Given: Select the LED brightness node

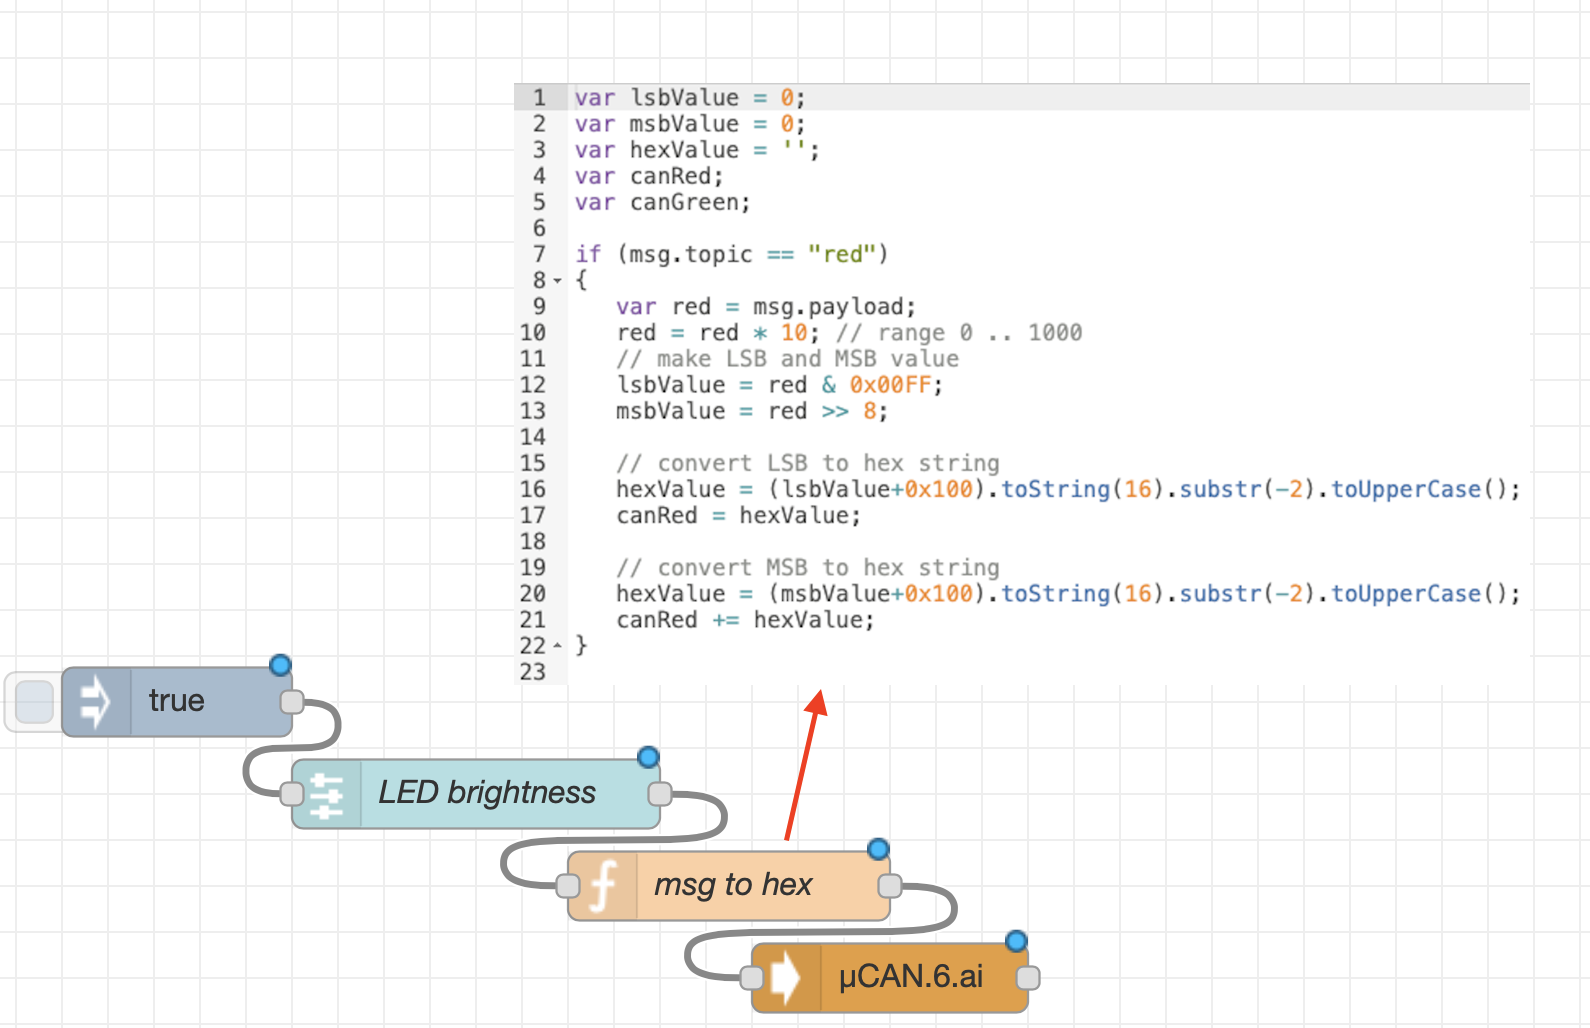Looking at the screenshot, I should [x=476, y=794].
